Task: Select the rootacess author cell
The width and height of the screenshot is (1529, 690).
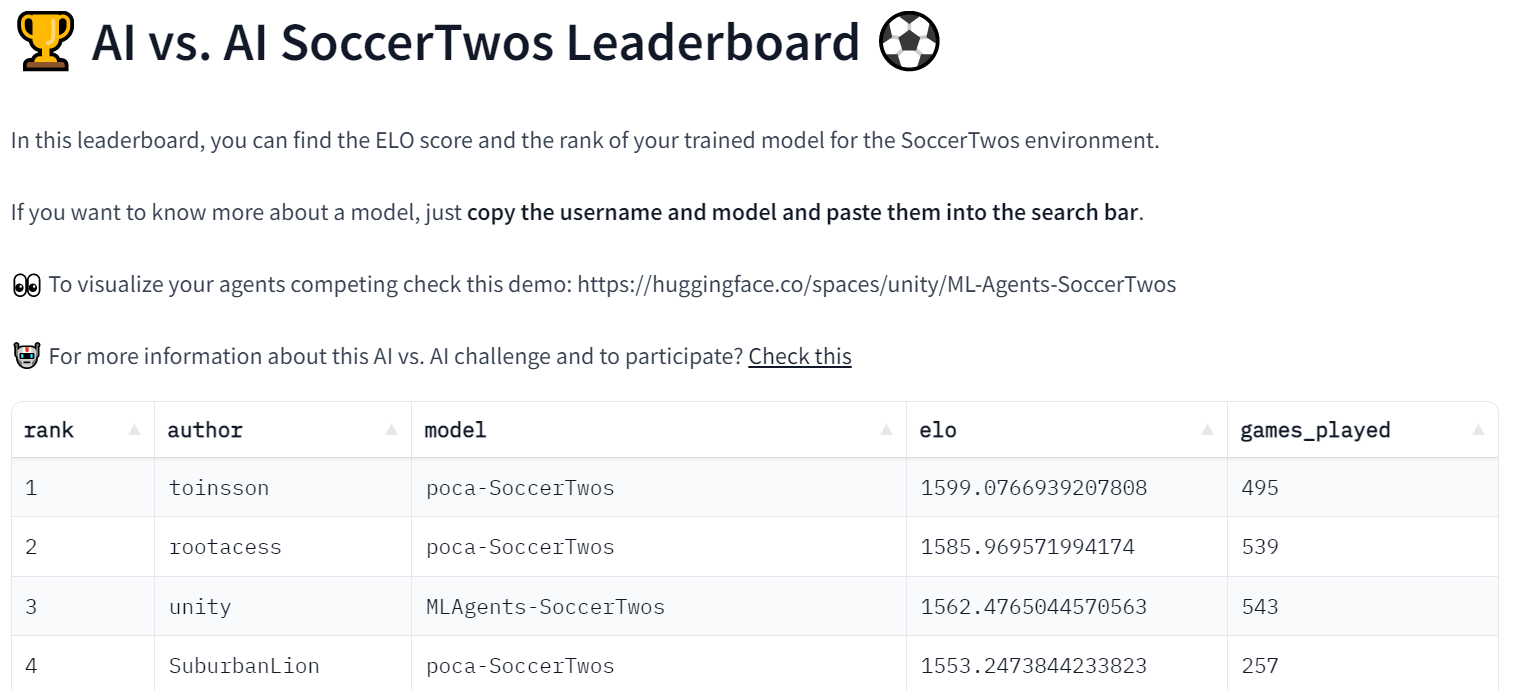Action: pos(225,546)
